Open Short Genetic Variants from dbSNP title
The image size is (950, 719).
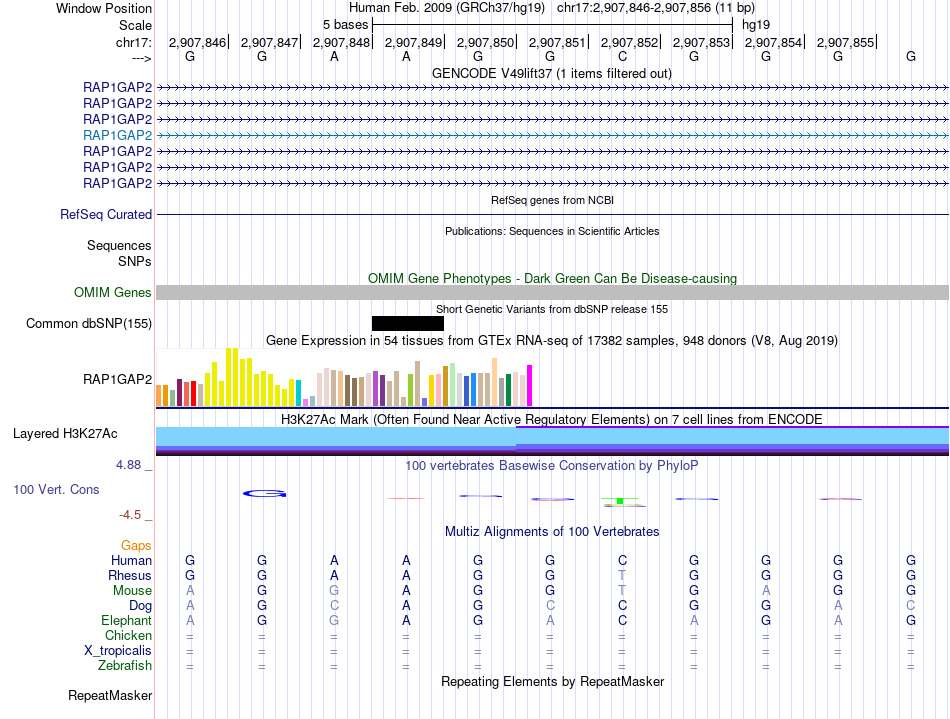552,309
